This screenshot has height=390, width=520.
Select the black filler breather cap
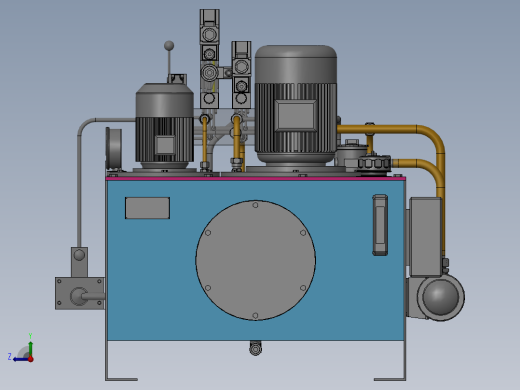click(374, 163)
